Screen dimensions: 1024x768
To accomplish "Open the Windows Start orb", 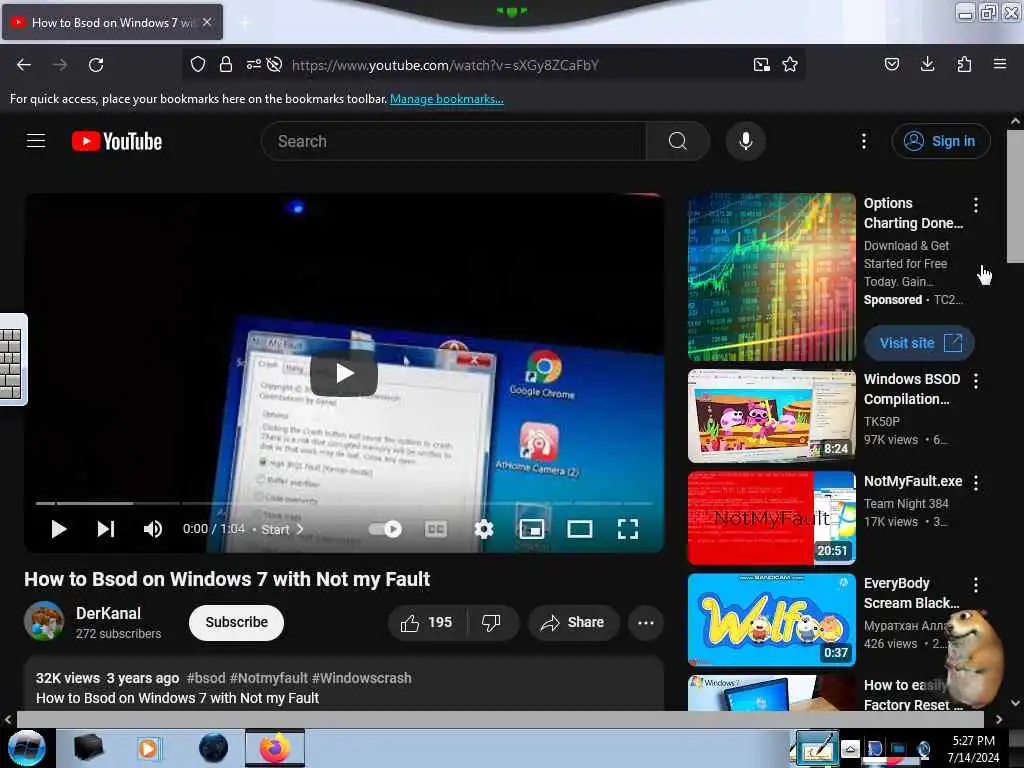I will click(27, 748).
